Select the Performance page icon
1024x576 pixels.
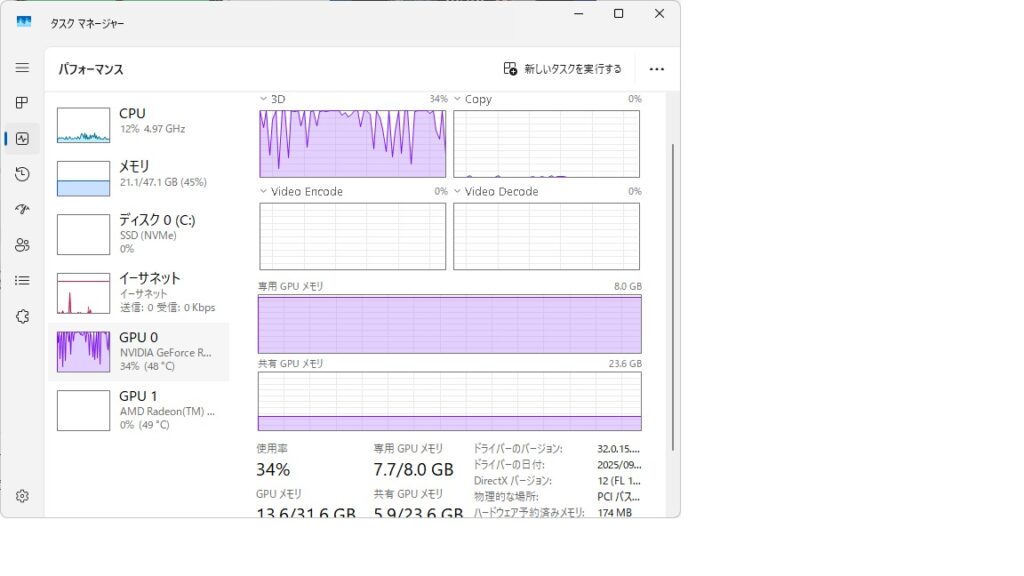click(22, 139)
